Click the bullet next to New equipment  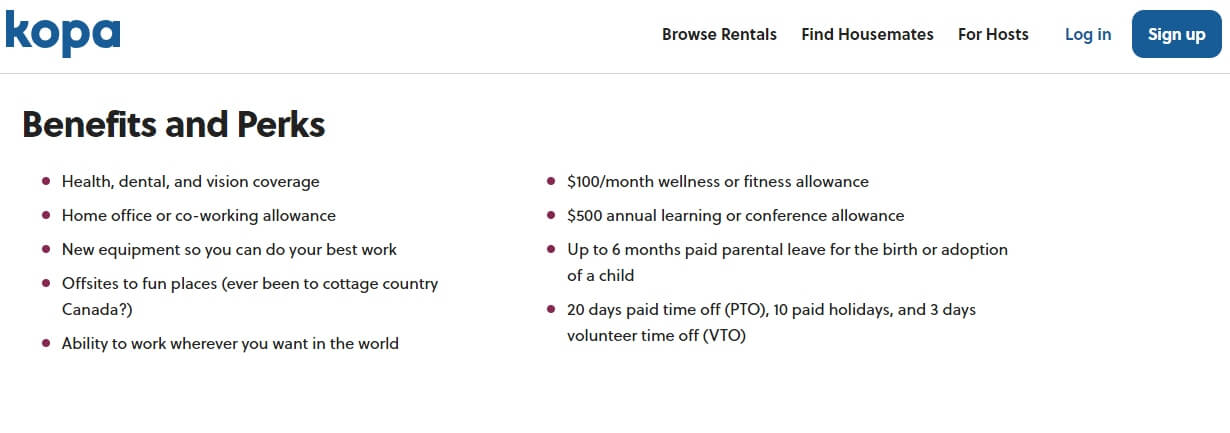[46, 250]
